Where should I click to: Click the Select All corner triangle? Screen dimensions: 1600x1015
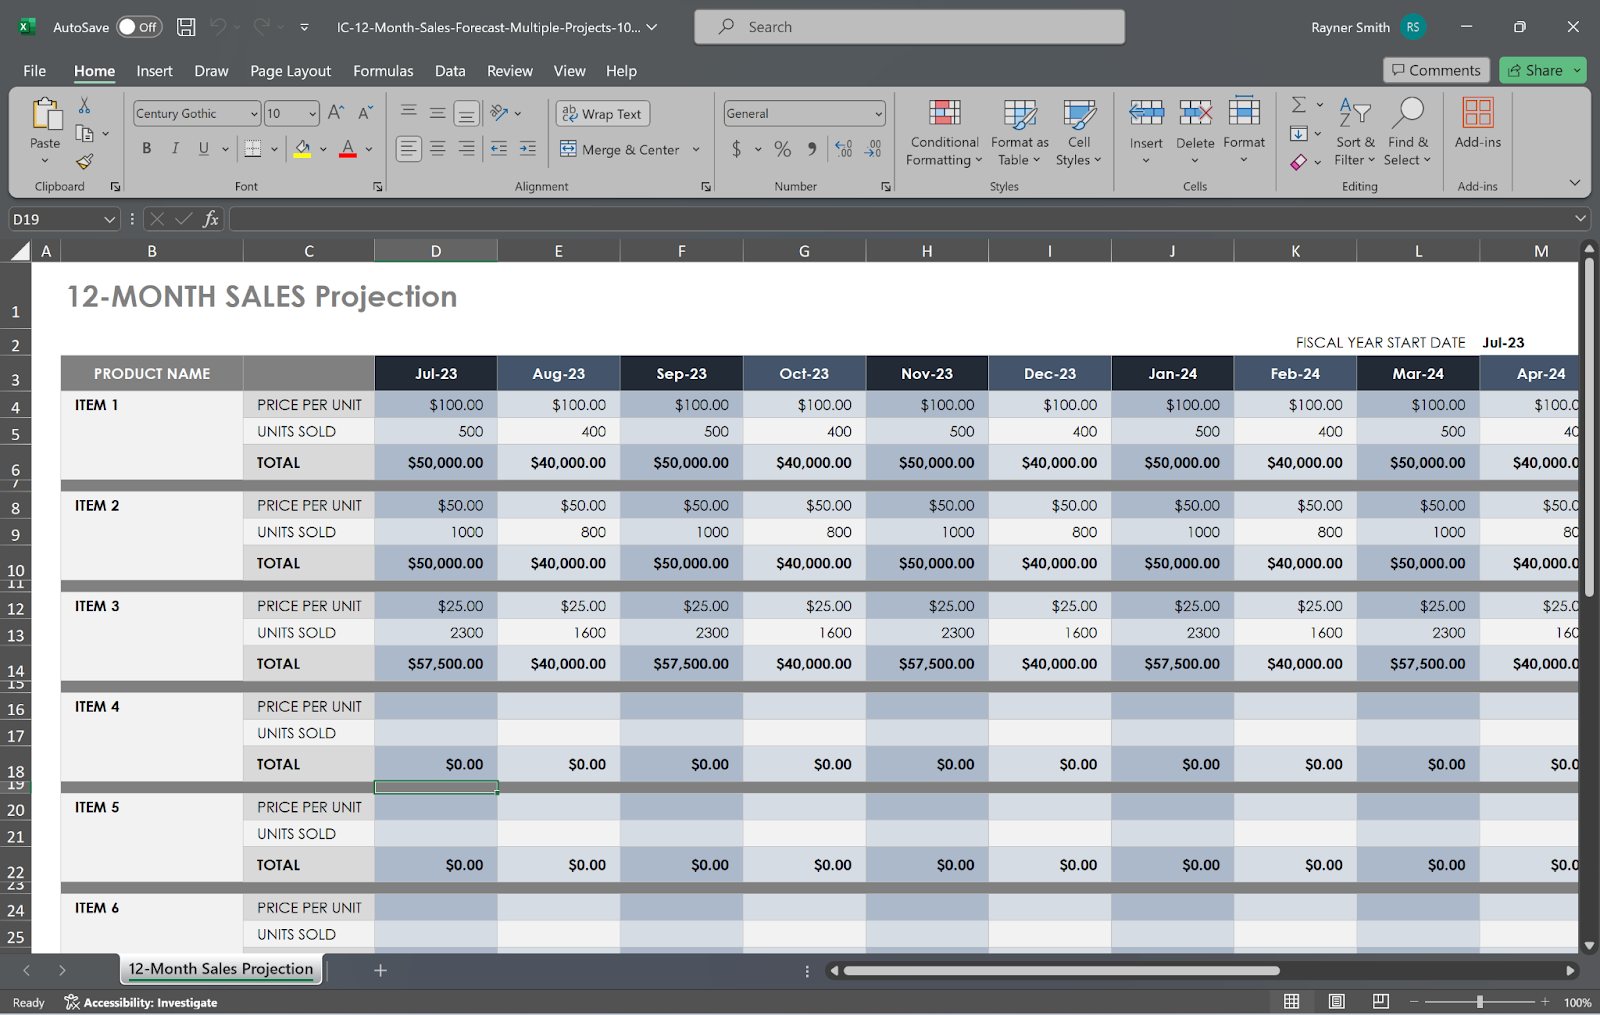20,251
